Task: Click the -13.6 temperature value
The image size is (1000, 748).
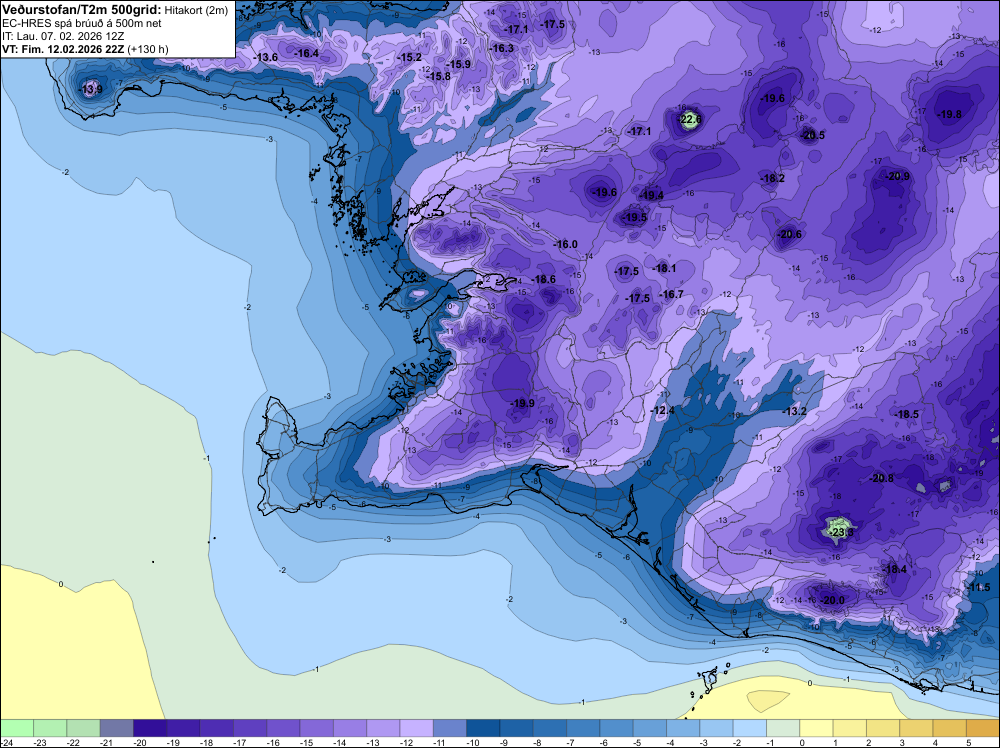Action: [265, 57]
